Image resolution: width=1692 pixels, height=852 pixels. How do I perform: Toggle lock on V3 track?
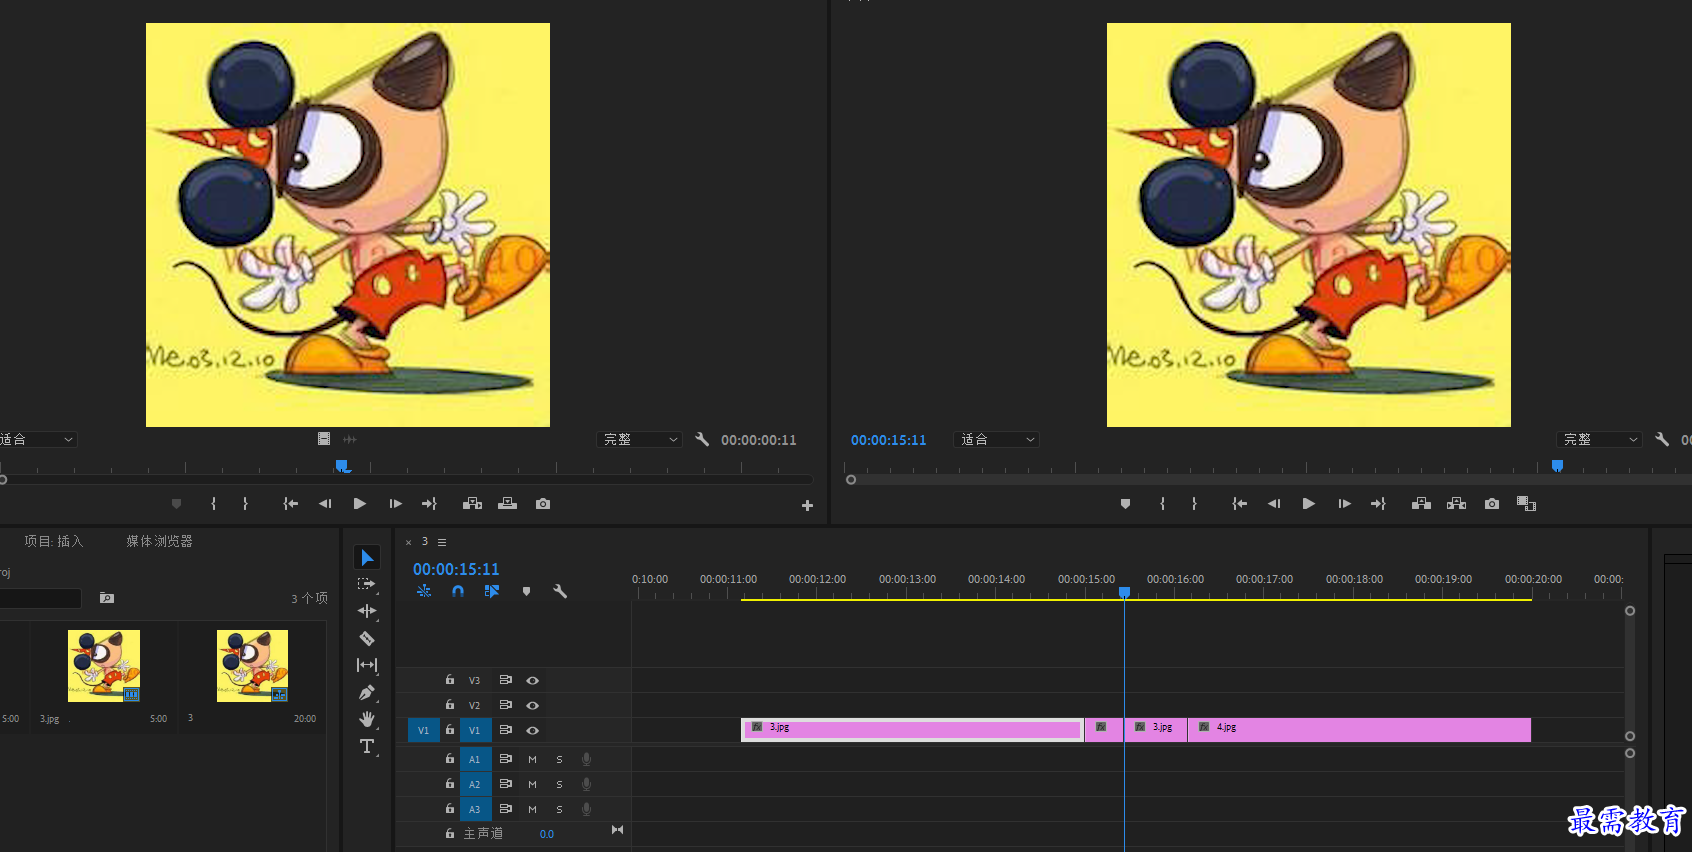click(x=450, y=680)
